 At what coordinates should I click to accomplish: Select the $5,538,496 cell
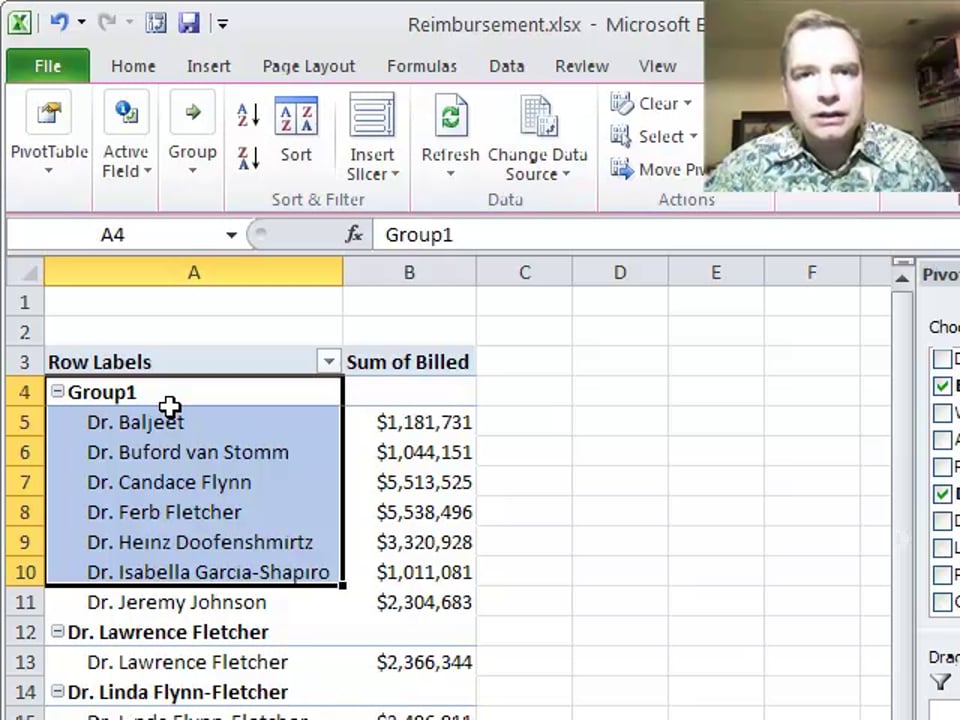(409, 512)
